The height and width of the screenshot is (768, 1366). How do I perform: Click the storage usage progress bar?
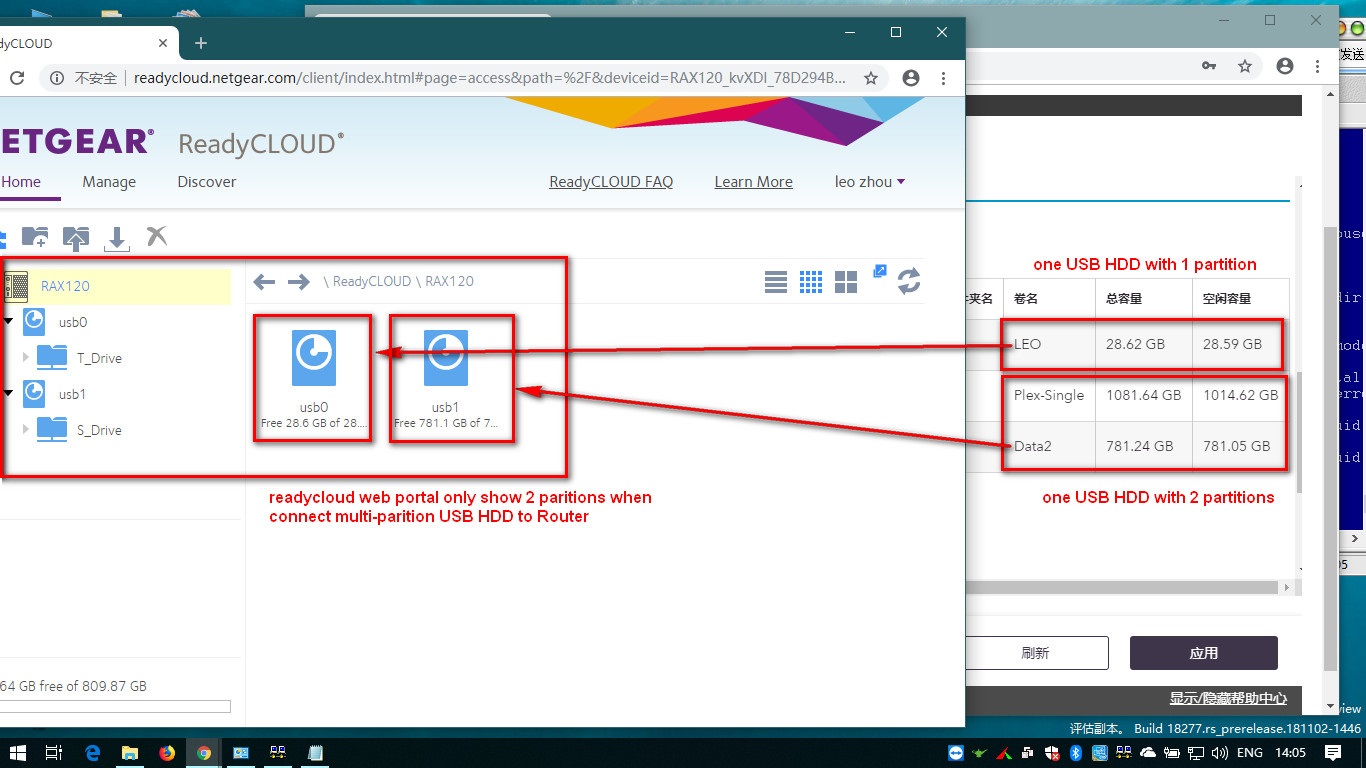click(x=115, y=706)
